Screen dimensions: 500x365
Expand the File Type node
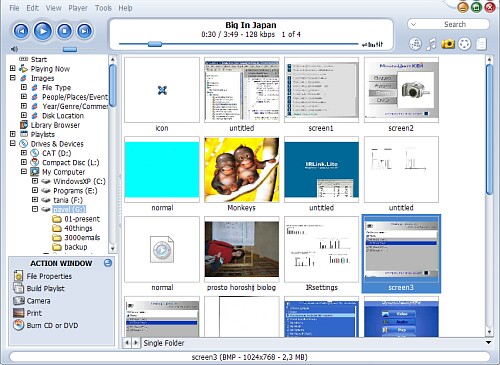click(x=24, y=87)
